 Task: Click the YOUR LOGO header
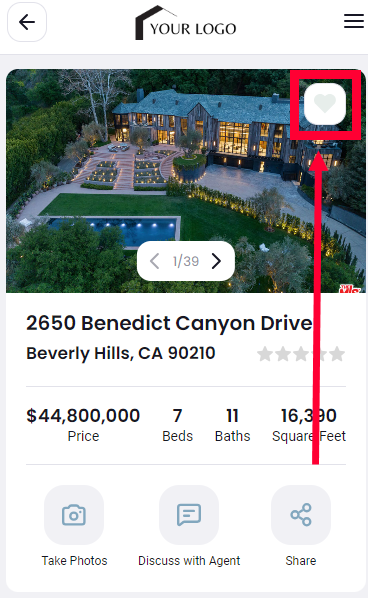tap(186, 23)
